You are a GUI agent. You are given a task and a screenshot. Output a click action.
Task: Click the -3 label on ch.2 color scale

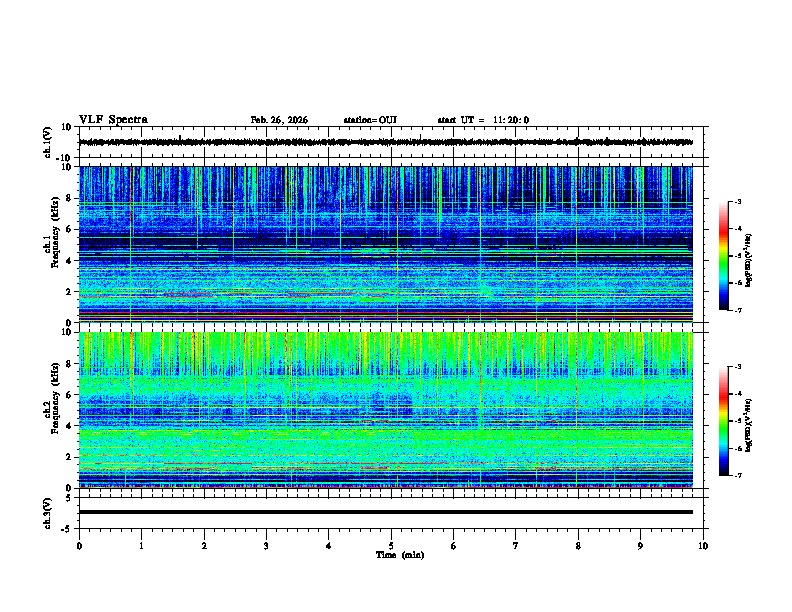(x=737, y=367)
